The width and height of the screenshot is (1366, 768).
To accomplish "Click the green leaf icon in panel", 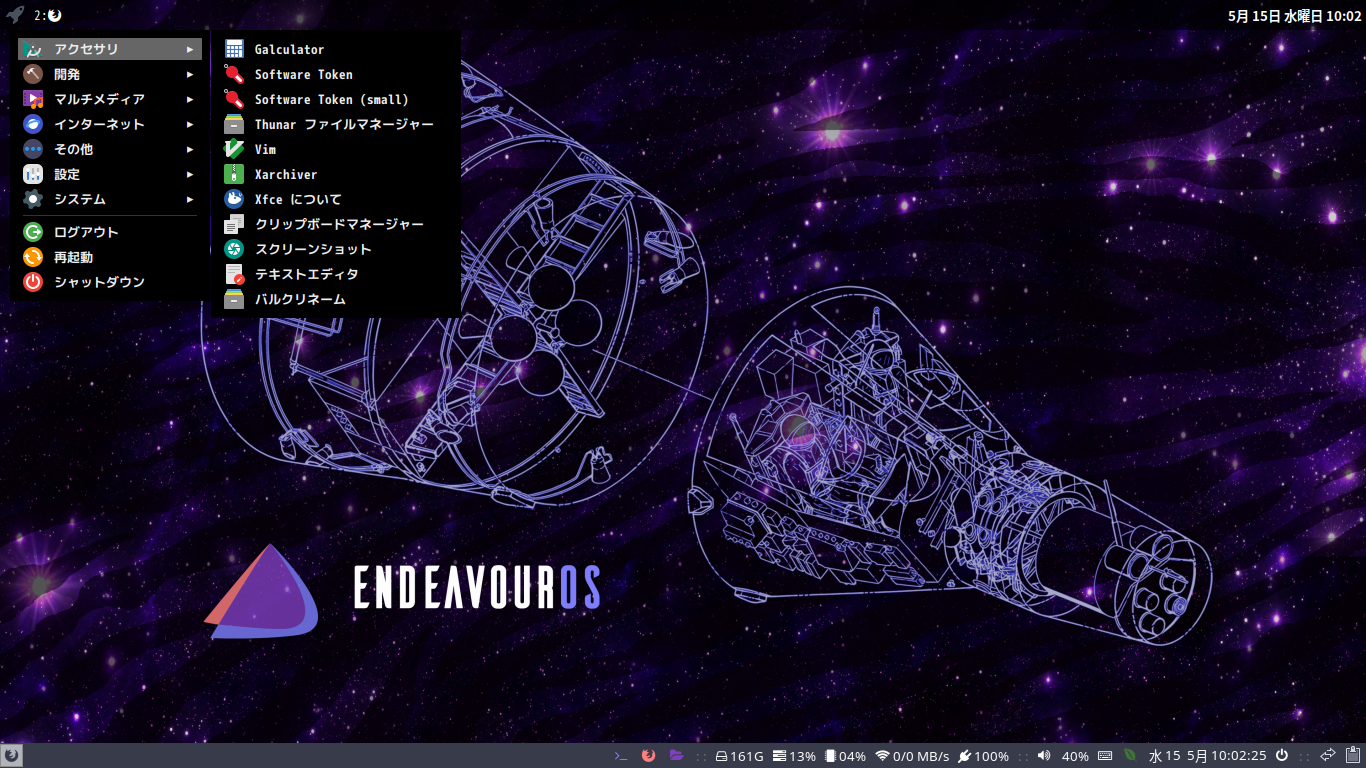I will [1130, 756].
